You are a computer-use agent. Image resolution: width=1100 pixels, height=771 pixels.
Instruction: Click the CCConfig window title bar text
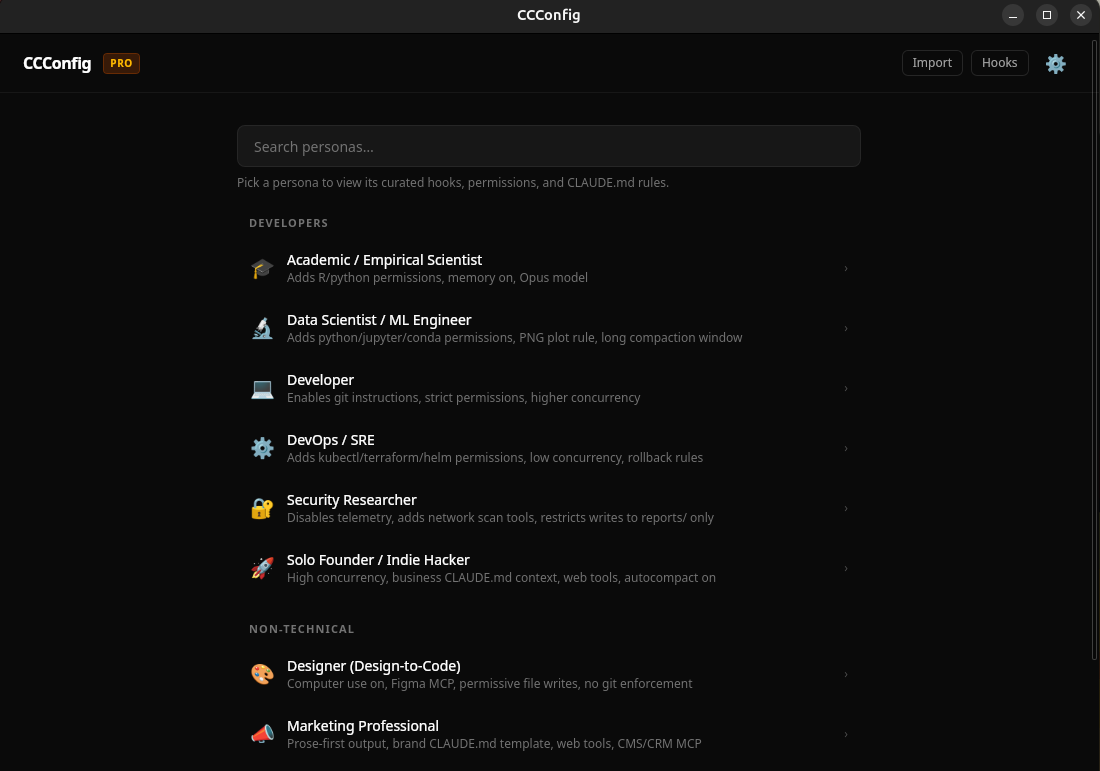(549, 15)
